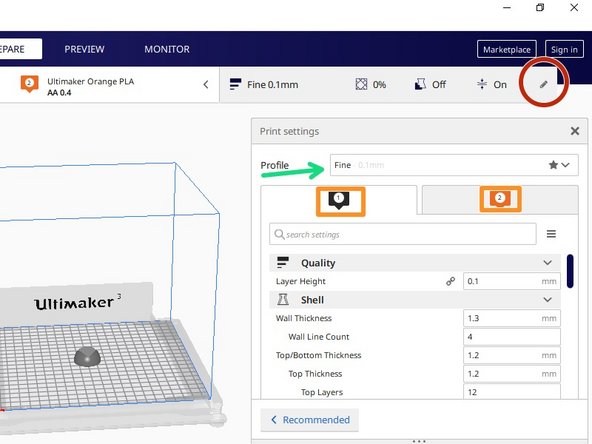This screenshot has width=592, height=444.
Task: Click the Layer Height link icon
Action: click(450, 281)
